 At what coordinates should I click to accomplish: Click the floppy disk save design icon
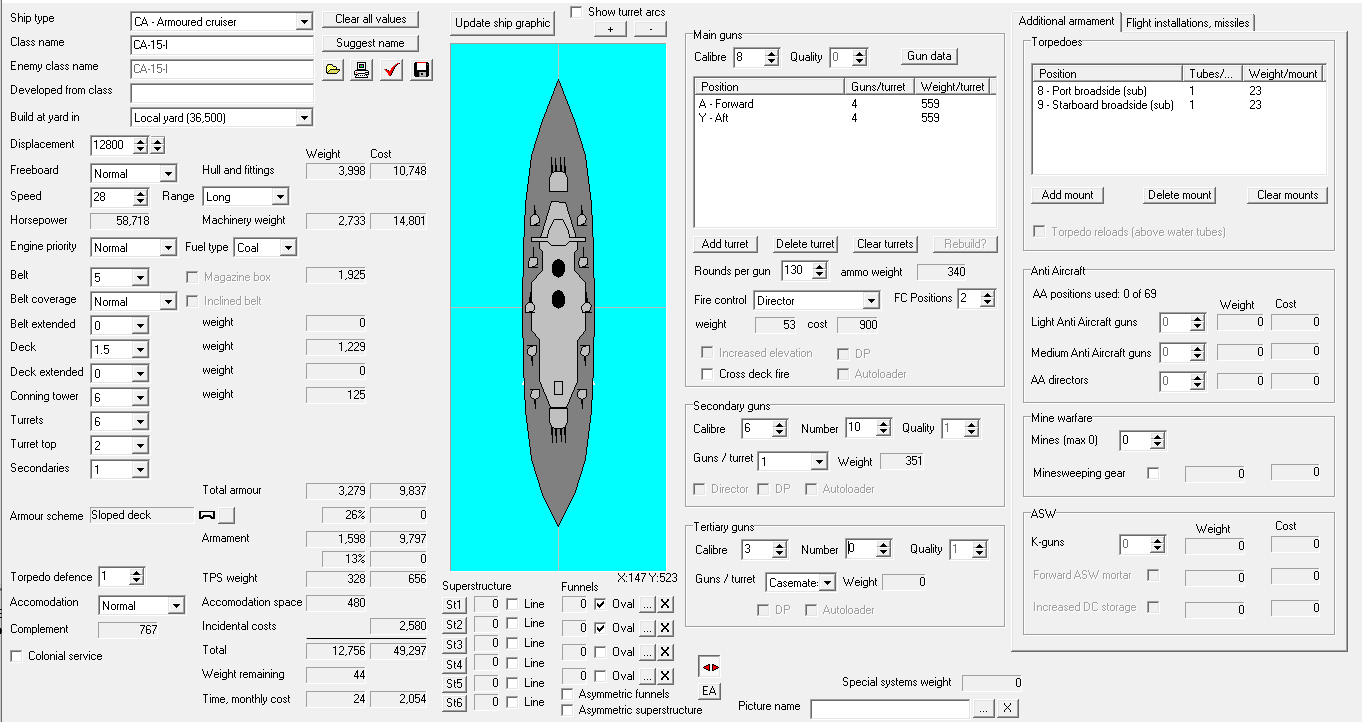pyautogui.click(x=421, y=70)
